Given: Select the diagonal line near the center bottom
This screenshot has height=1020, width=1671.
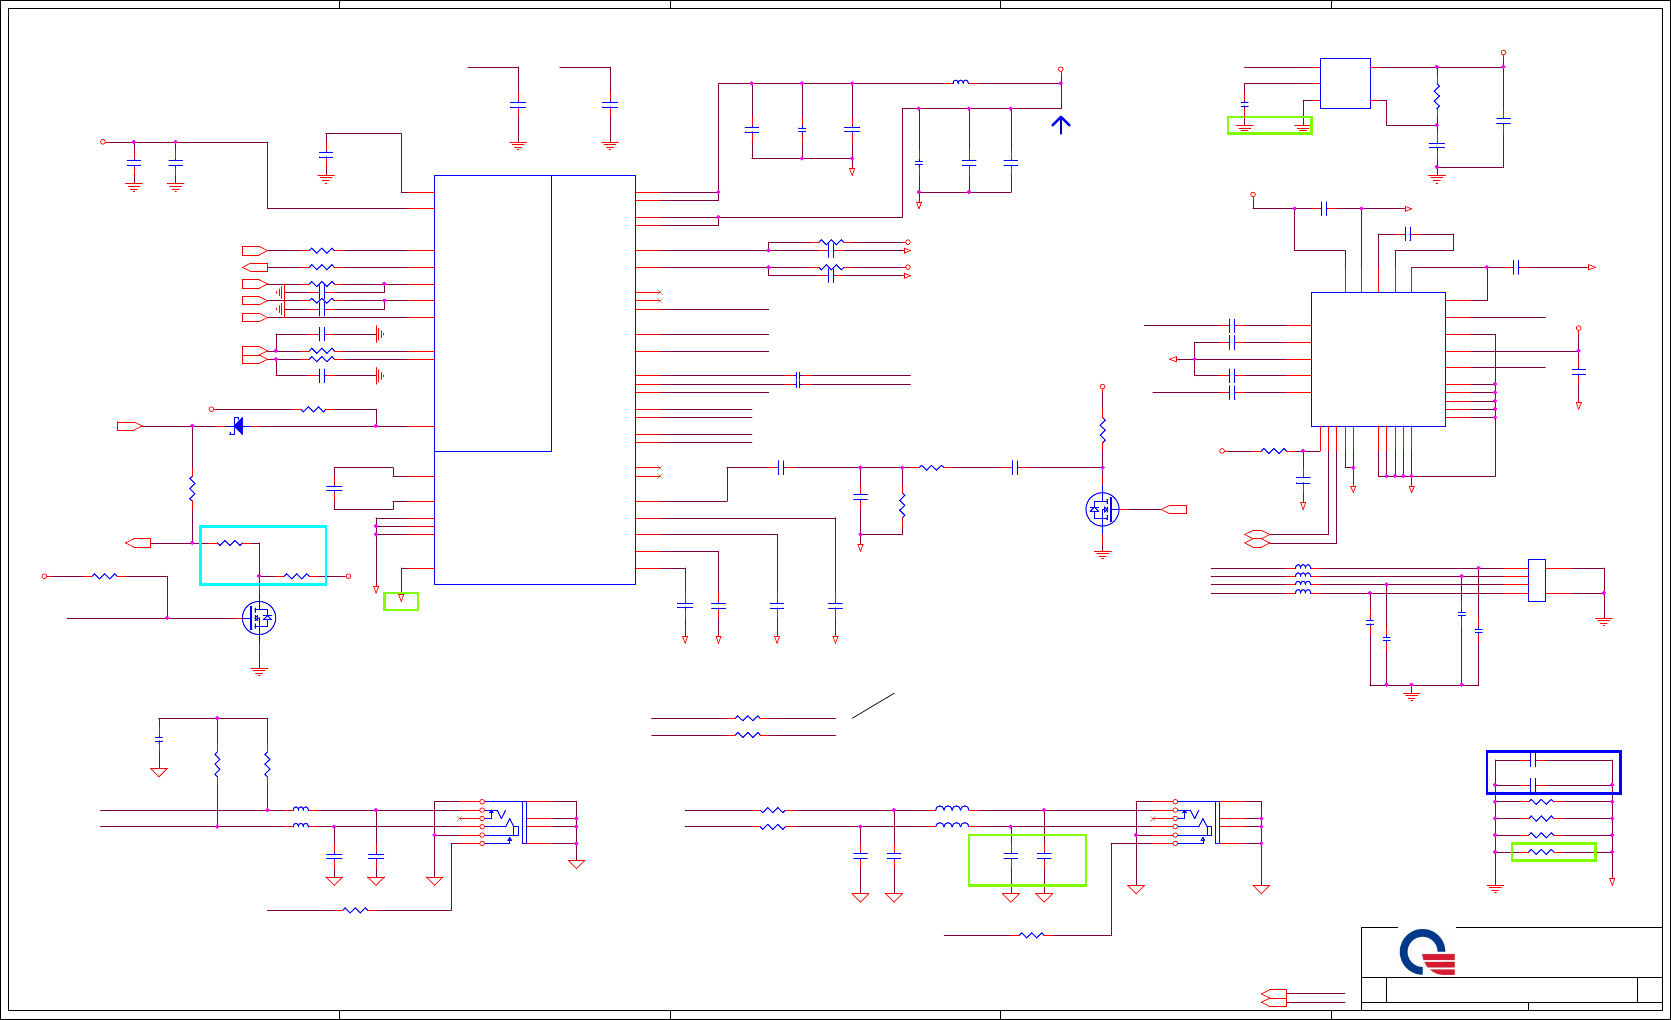Looking at the screenshot, I should click(873, 705).
